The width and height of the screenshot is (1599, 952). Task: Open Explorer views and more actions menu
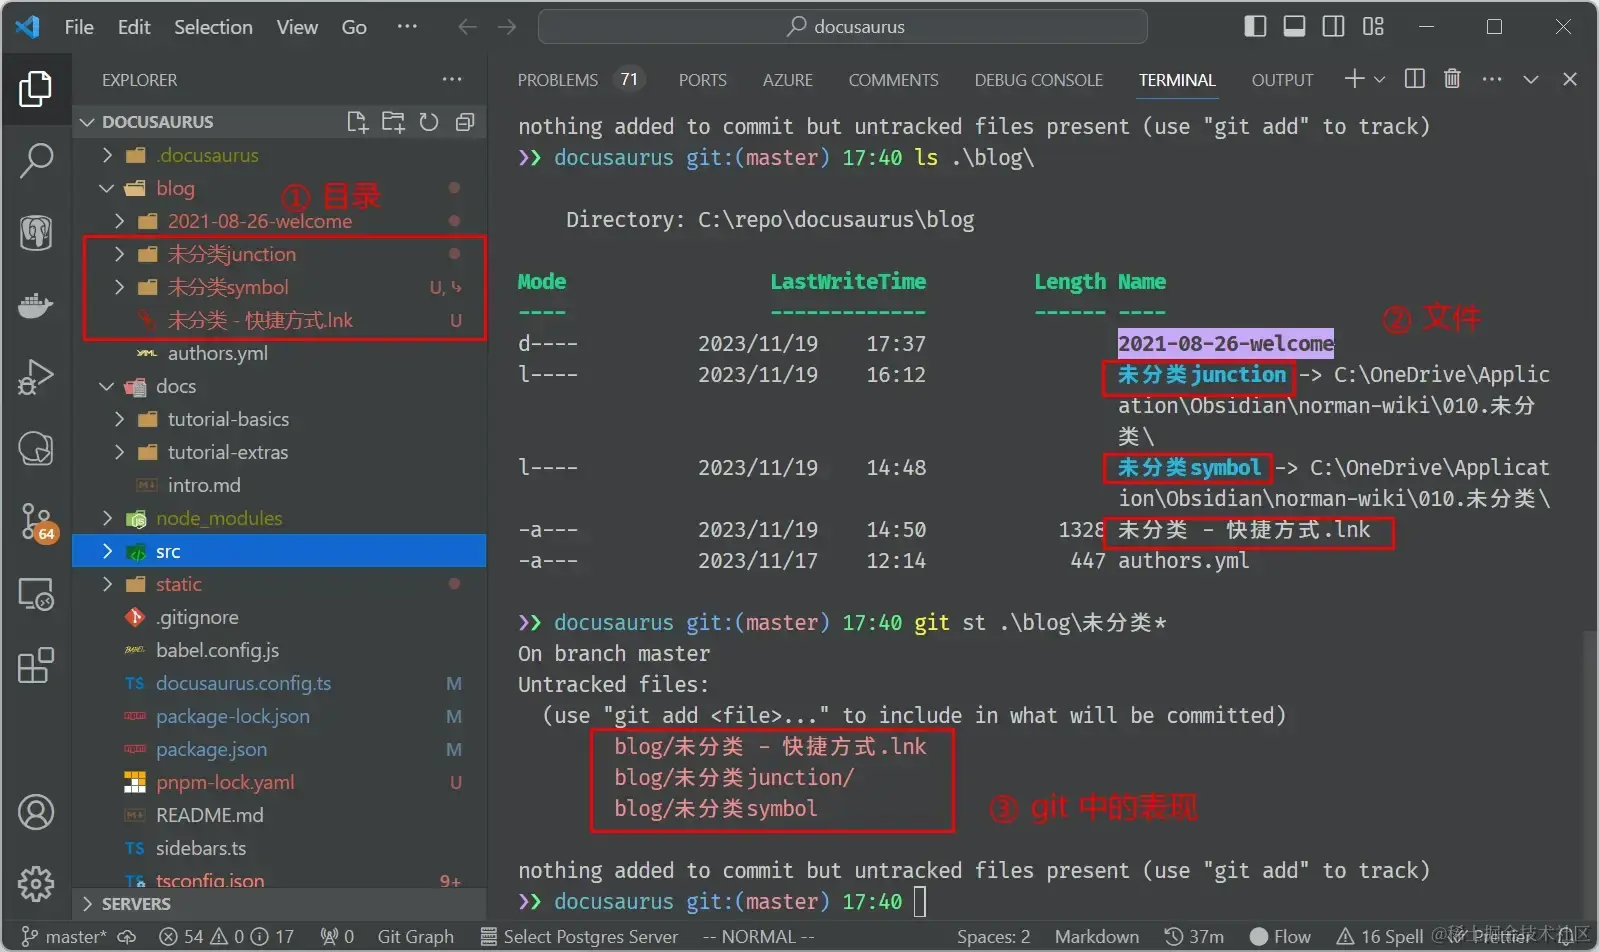(453, 79)
